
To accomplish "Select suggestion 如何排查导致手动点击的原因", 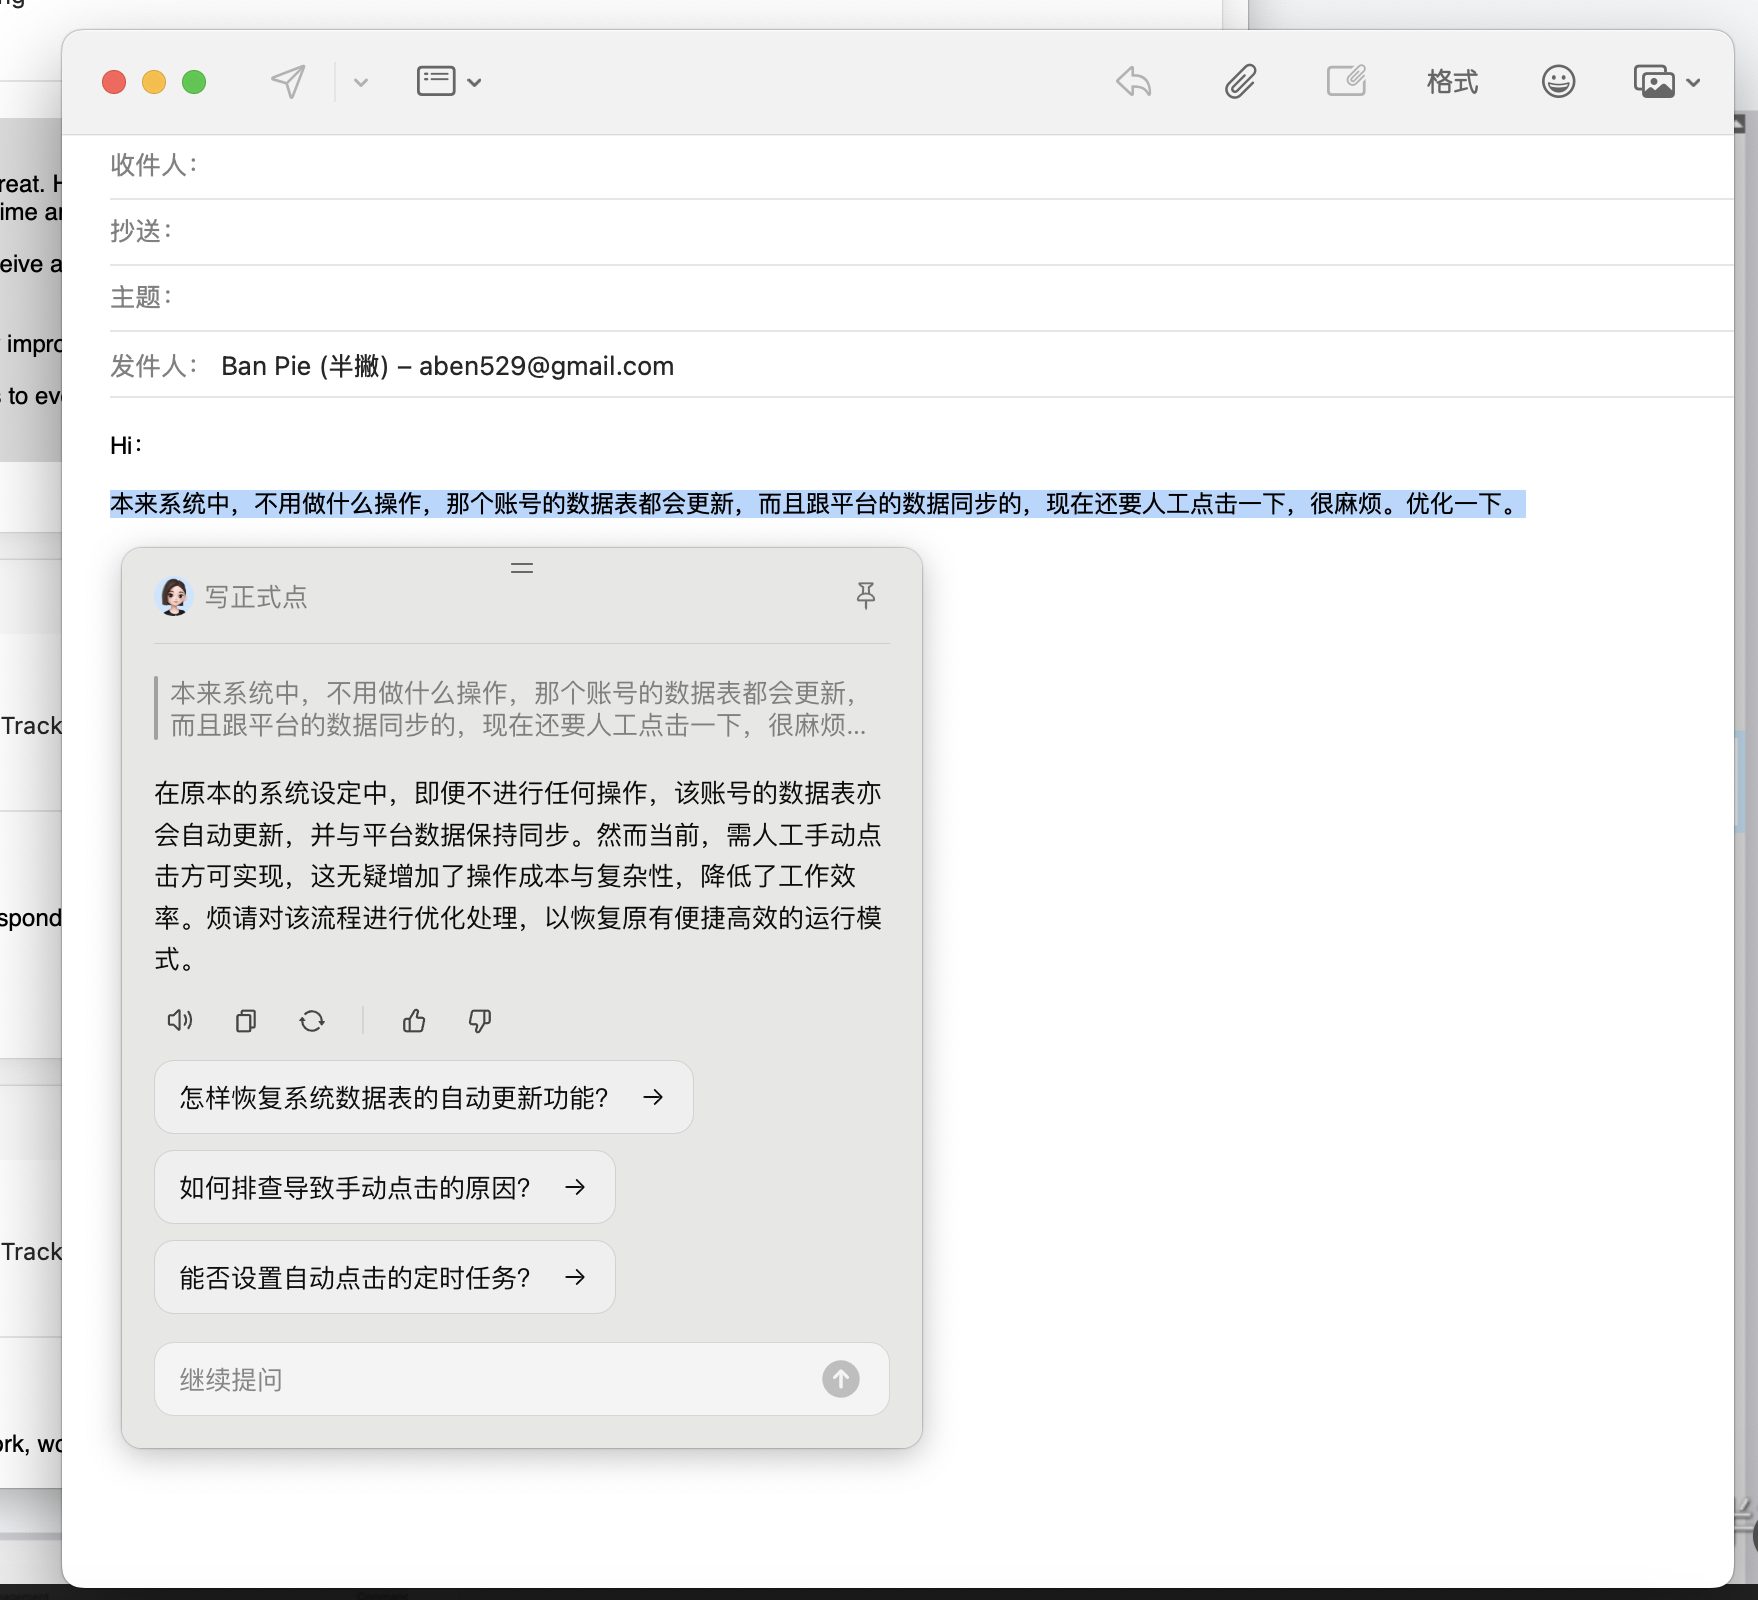I will tap(384, 1187).
